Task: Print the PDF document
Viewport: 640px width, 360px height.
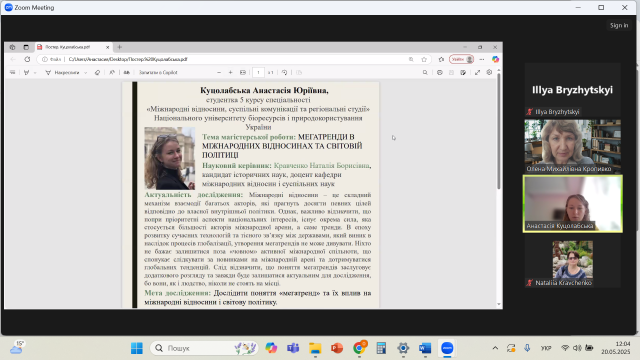Action: (x=440, y=72)
